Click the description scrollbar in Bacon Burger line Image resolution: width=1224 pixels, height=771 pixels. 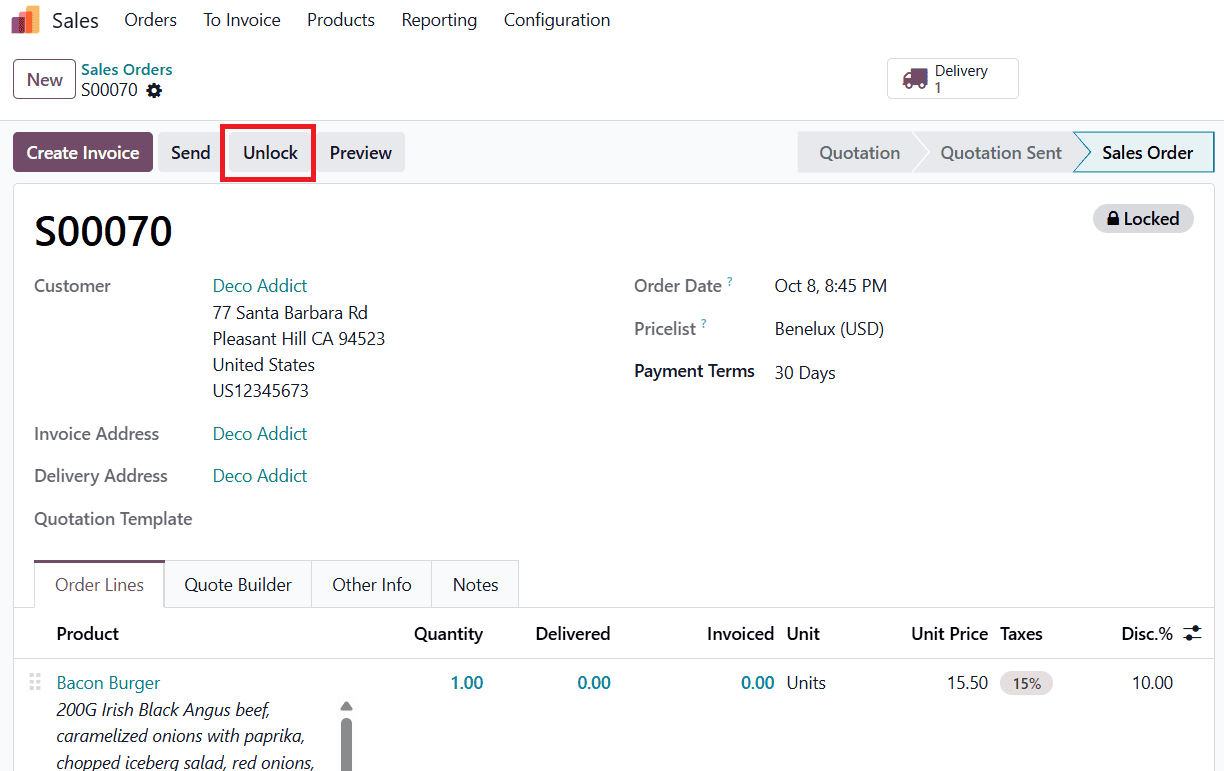tap(346, 740)
